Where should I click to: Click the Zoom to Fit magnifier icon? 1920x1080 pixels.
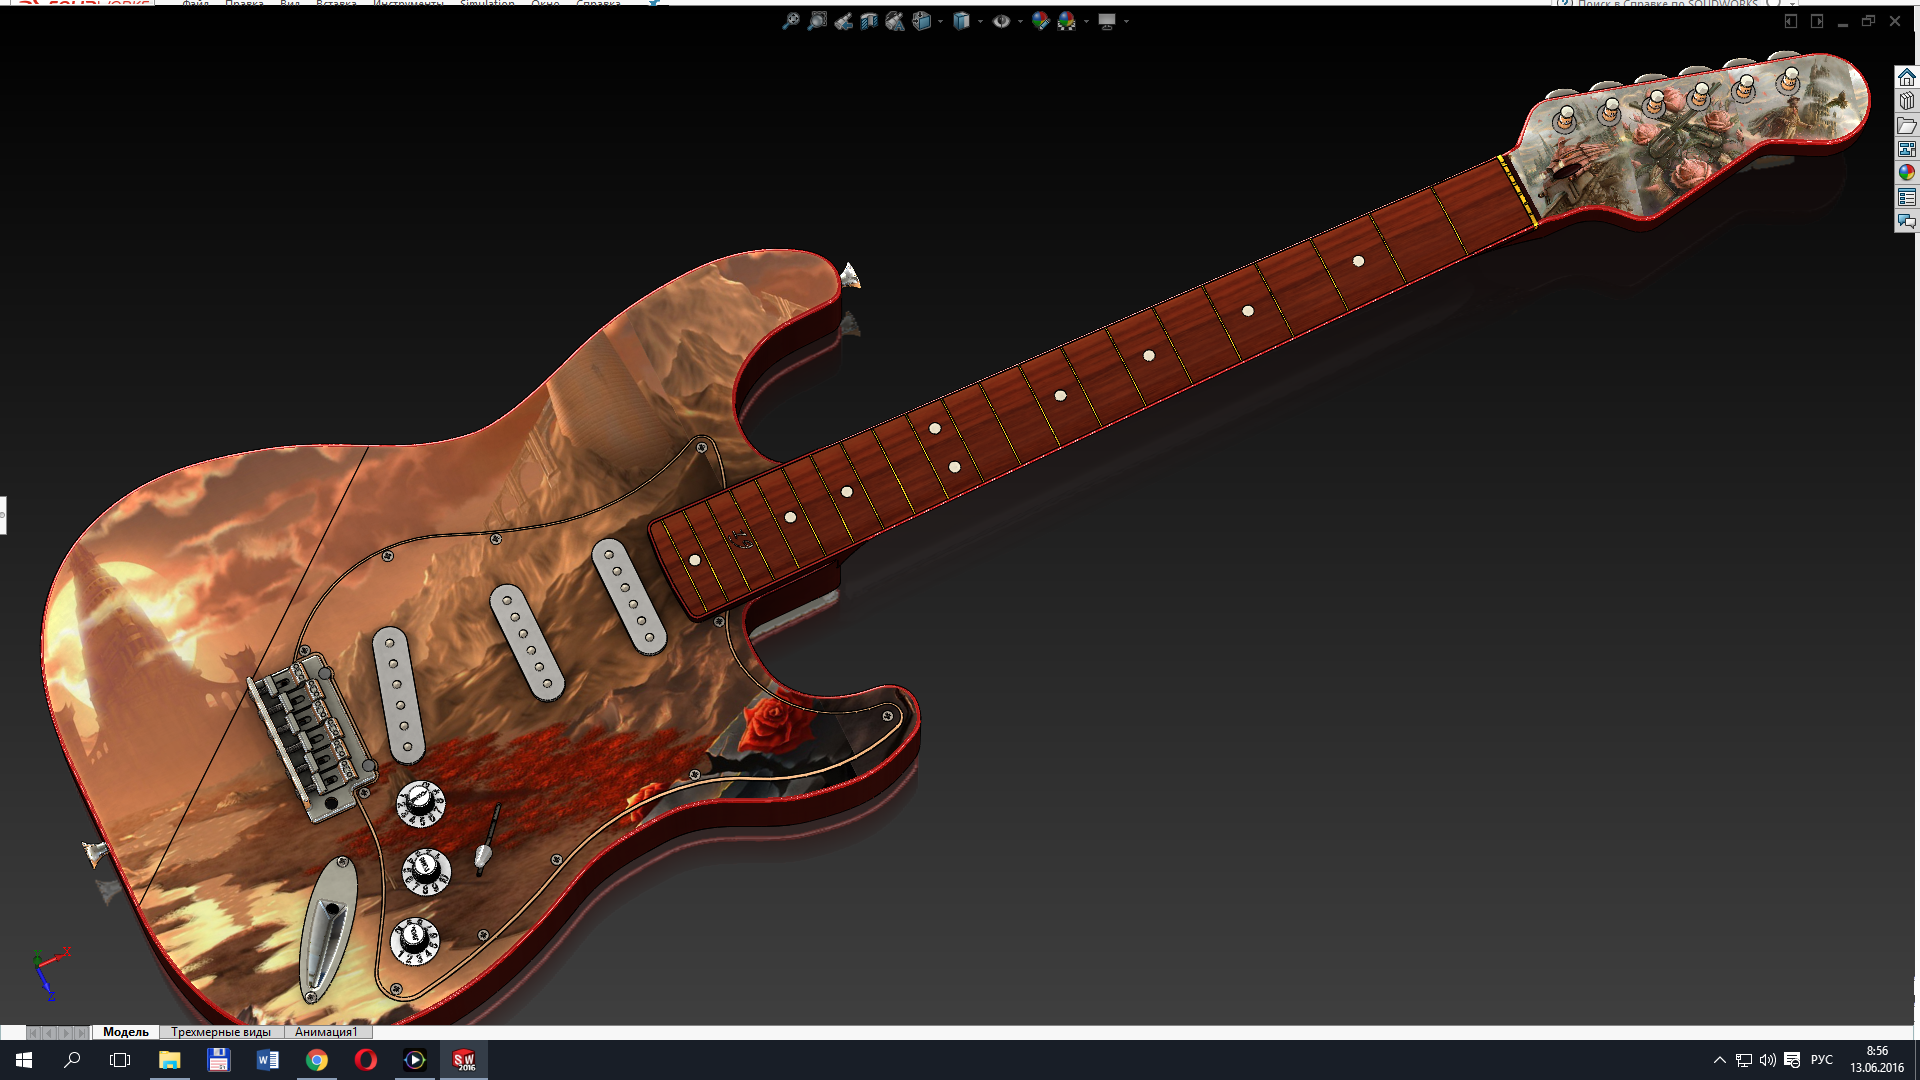(791, 21)
